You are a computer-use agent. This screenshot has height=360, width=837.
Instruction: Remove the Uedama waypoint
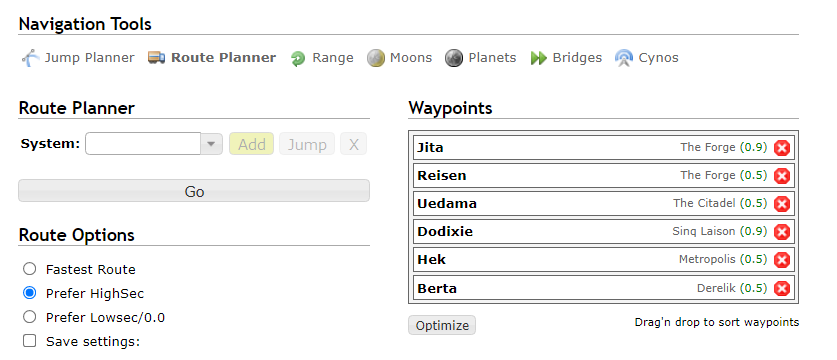coord(781,204)
